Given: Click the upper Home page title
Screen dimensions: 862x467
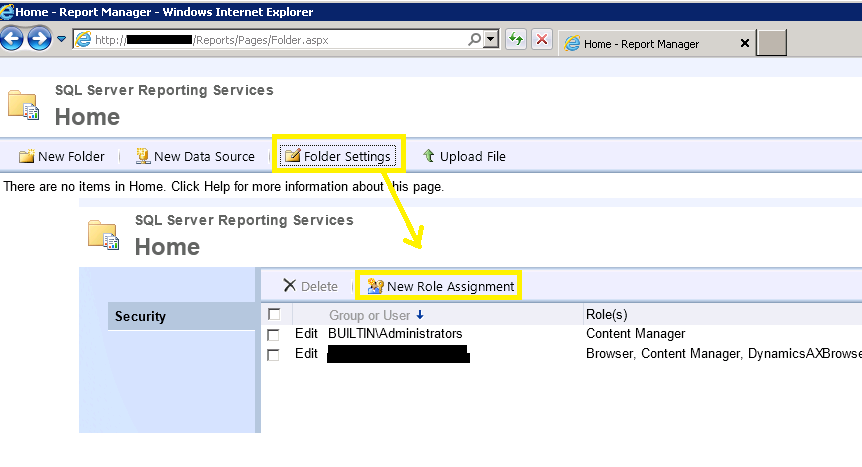Looking at the screenshot, I should click(x=87, y=117).
